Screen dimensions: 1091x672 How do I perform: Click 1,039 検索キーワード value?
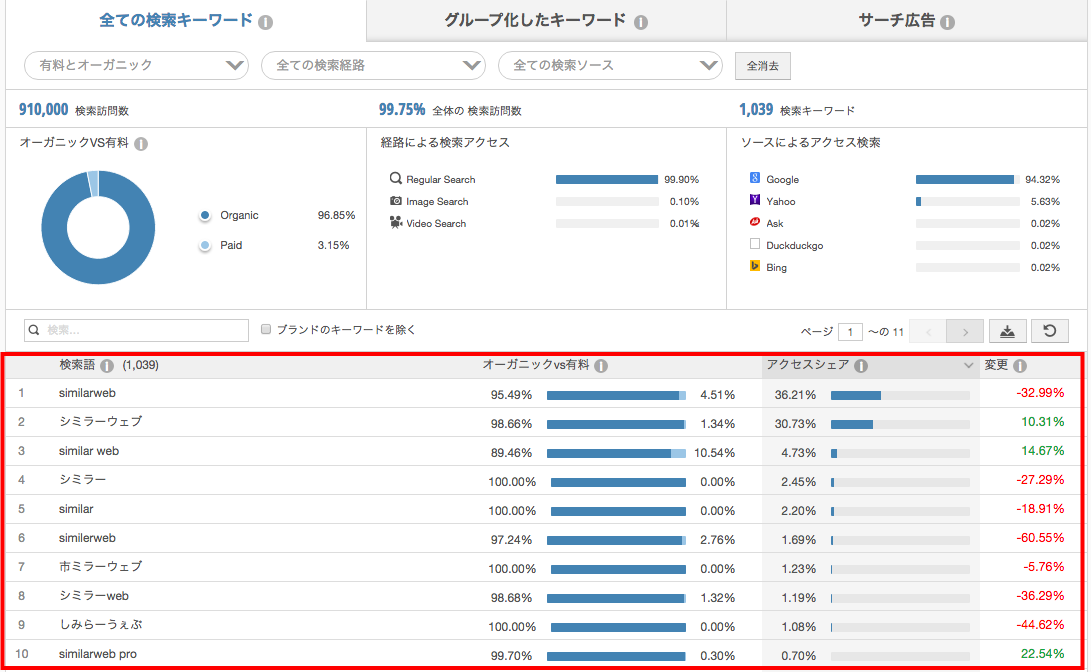(x=756, y=110)
